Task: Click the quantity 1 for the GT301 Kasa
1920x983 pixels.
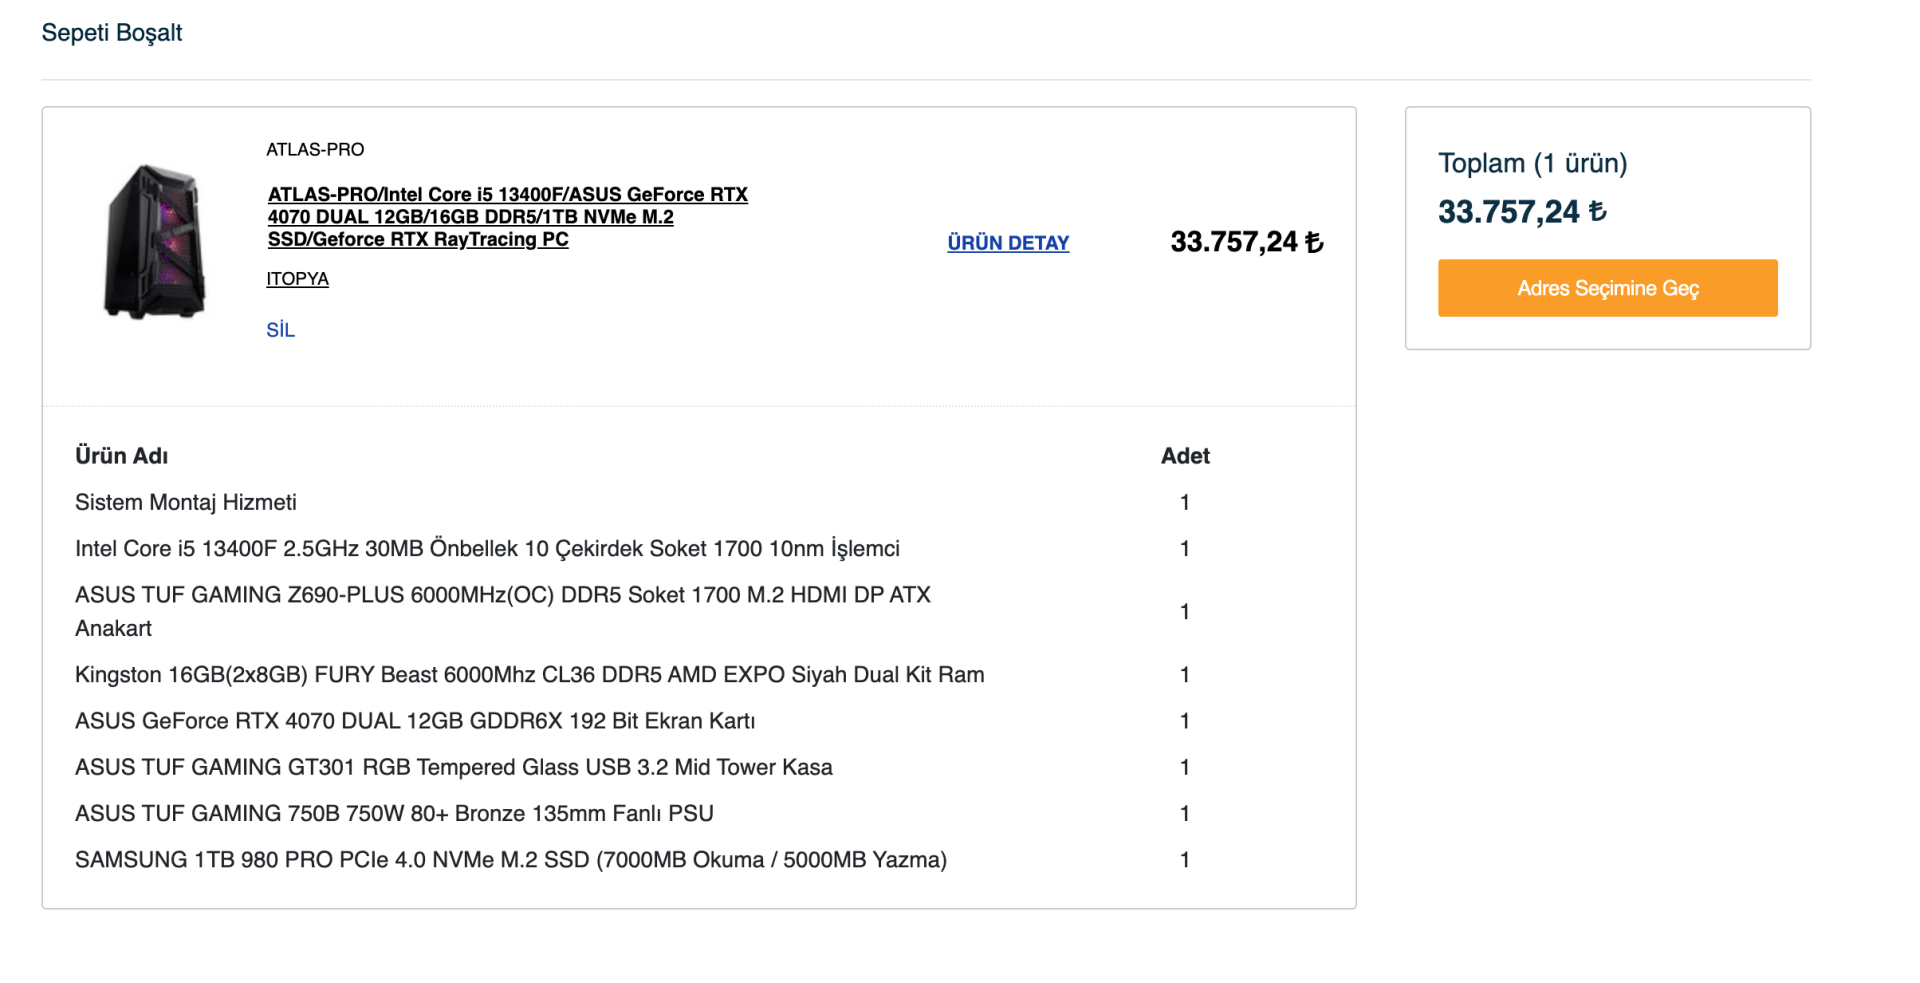Action: click(1185, 767)
